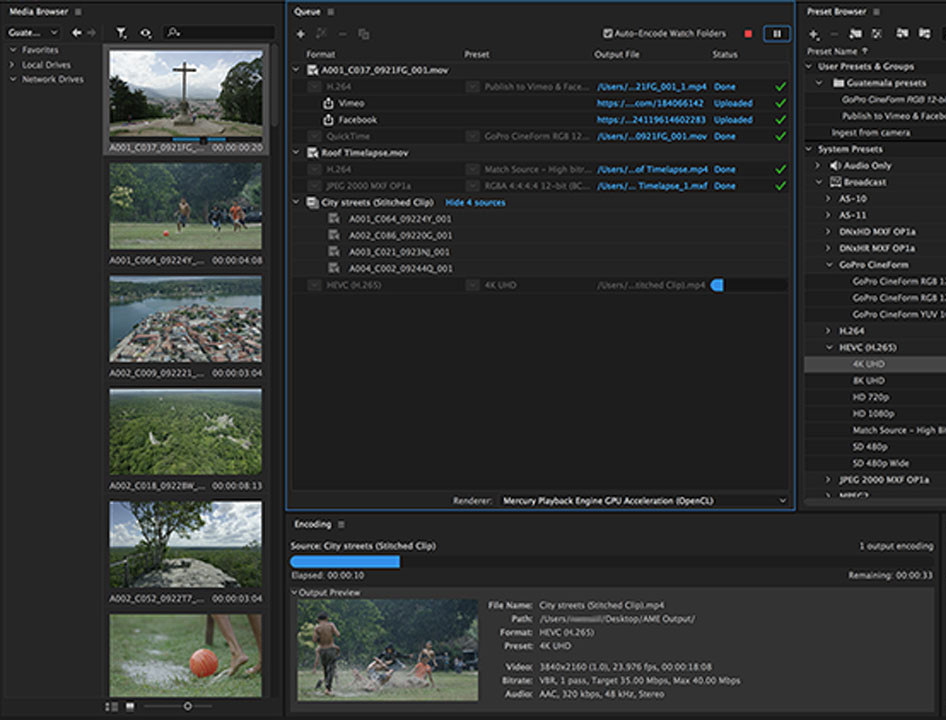Expand Local Drives in Media Browser
Viewport: 946px width, 720px height.
click(x=12, y=64)
